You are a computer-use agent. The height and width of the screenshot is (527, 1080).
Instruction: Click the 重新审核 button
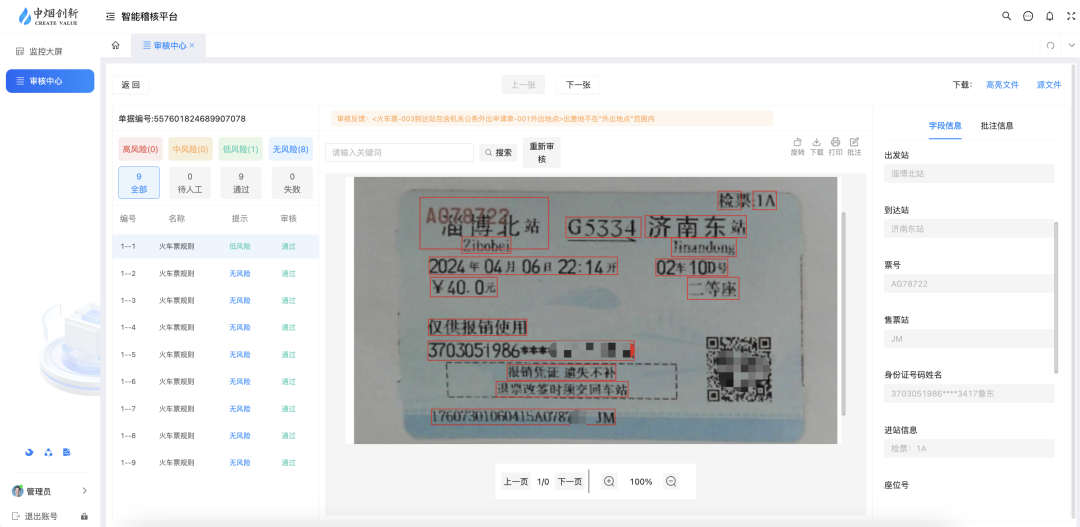click(x=542, y=152)
